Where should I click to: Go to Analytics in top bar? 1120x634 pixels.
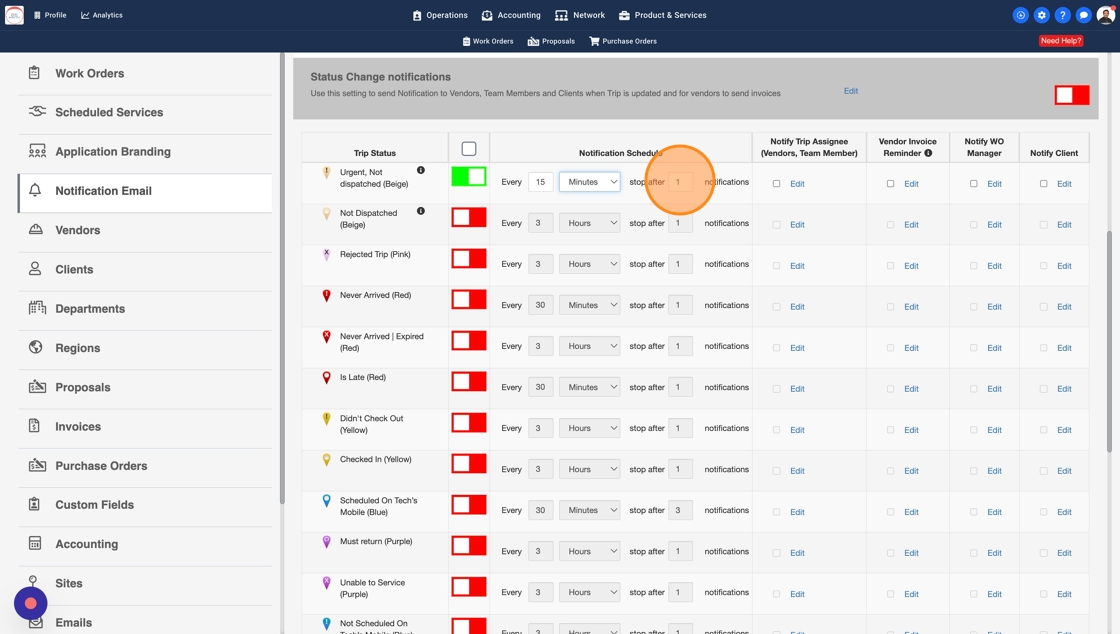click(101, 15)
